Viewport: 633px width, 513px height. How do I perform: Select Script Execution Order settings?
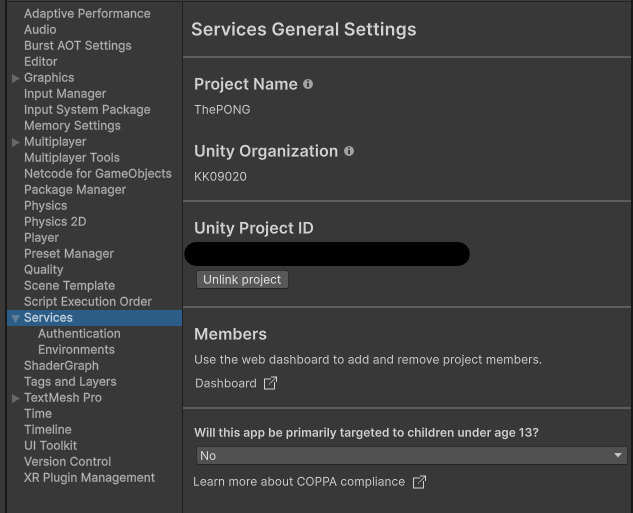[88, 302]
